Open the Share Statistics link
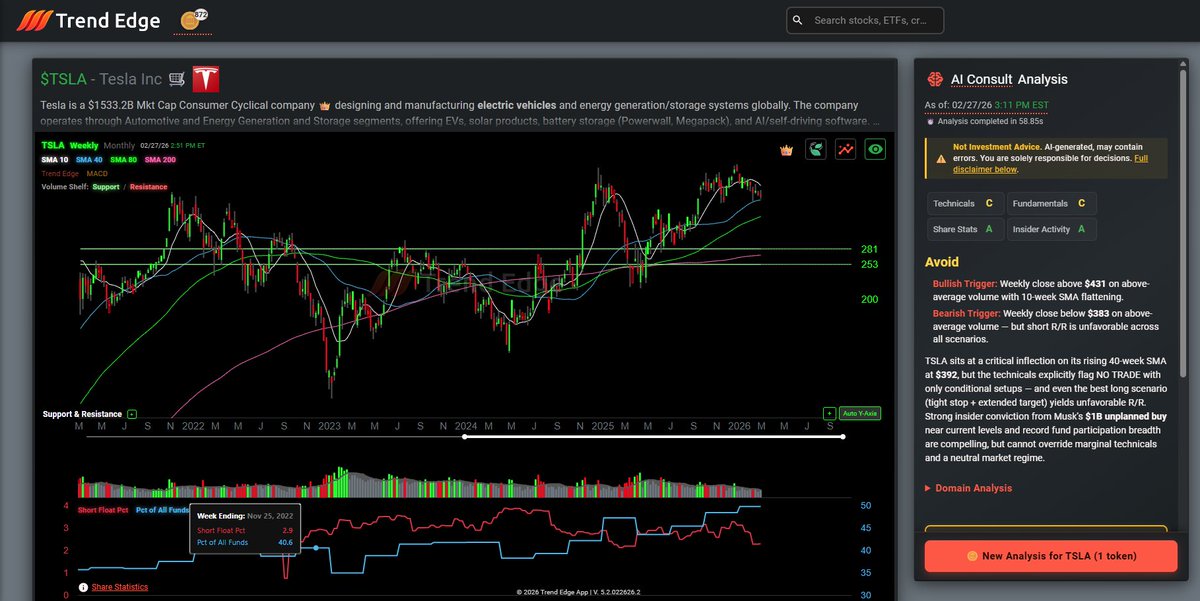 [119, 587]
